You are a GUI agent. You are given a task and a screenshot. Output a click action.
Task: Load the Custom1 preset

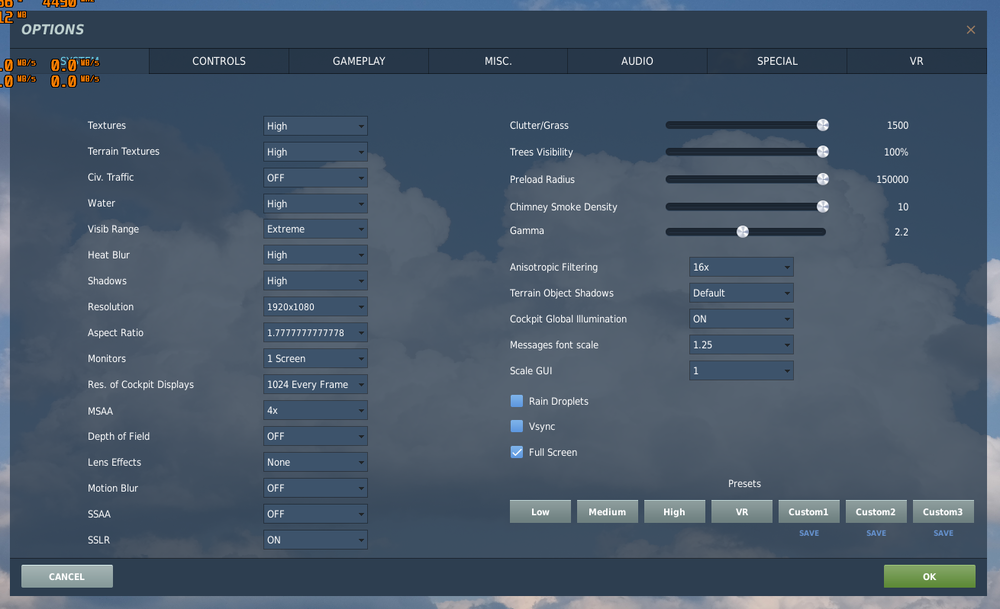[809, 511]
